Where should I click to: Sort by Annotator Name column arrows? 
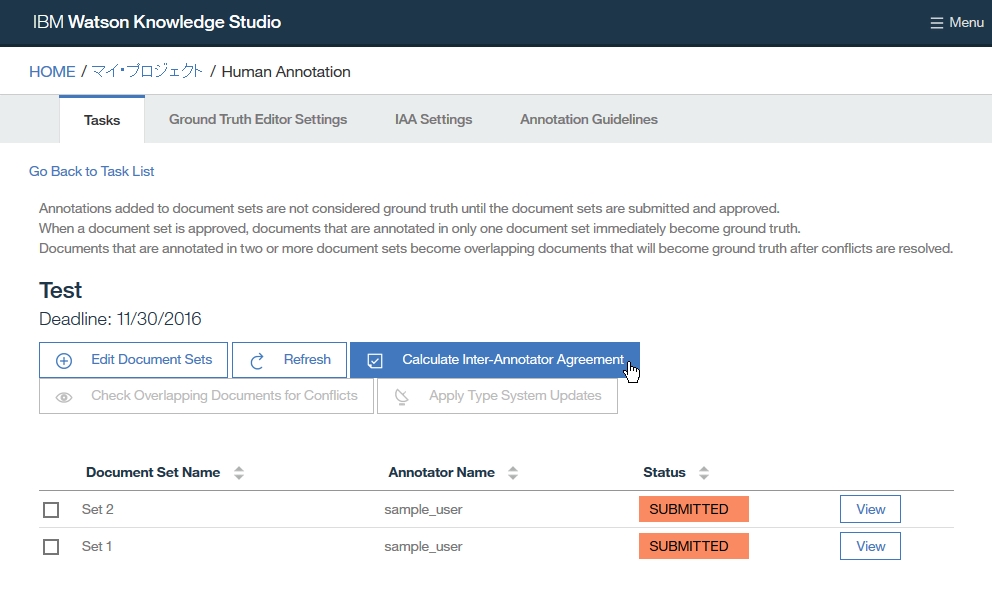pos(513,473)
